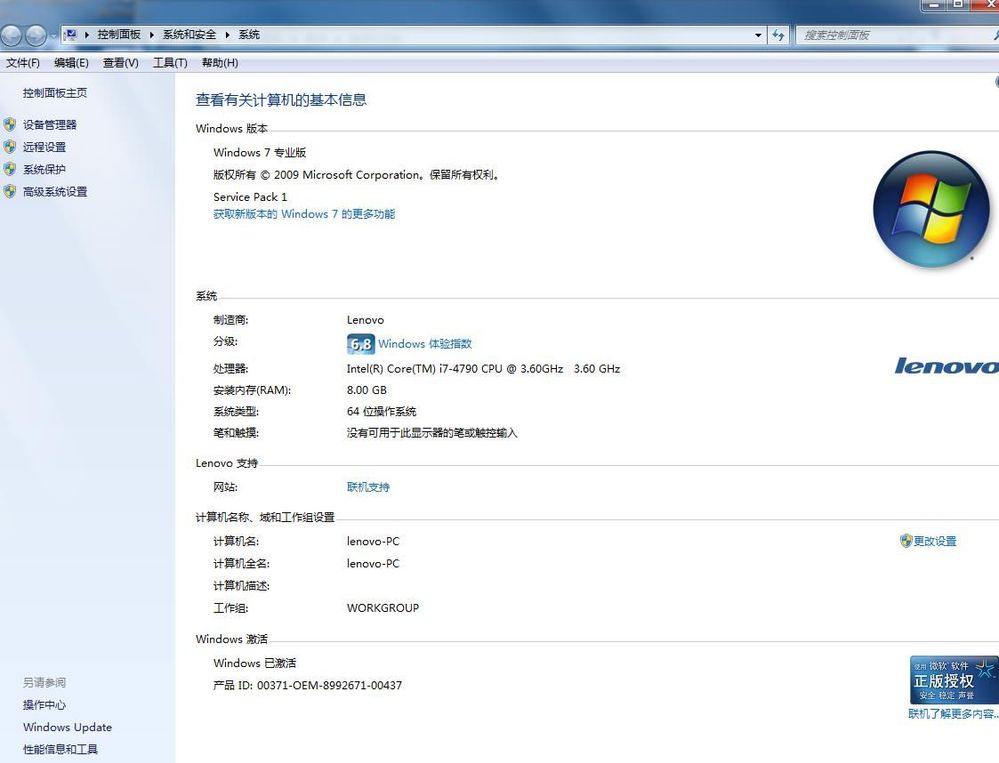Open the address bar history dropdown arrow

point(758,35)
